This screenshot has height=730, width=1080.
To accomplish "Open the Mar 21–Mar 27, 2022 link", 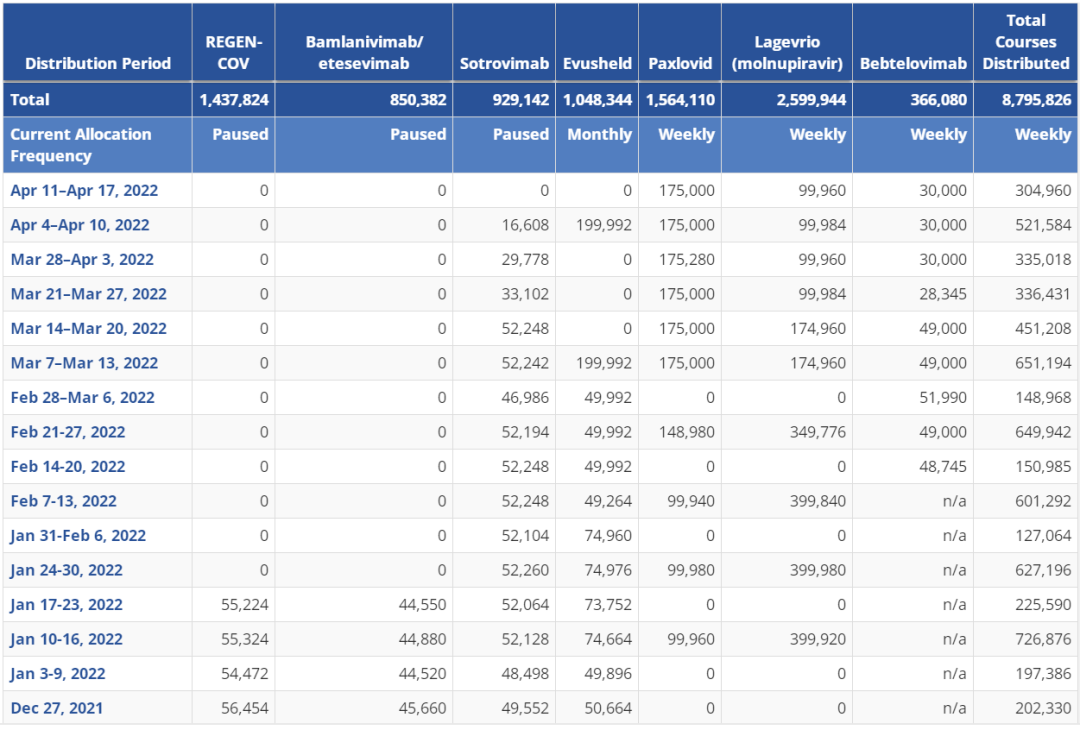I will 88,294.
